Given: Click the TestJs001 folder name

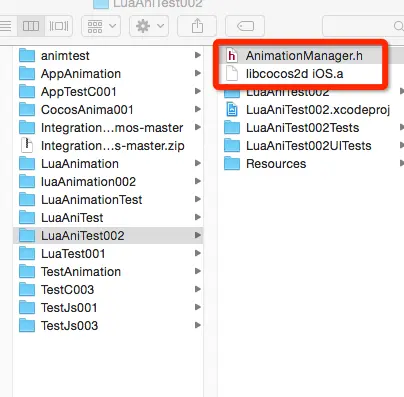Looking at the screenshot, I should pyautogui.click(x=69, y=308).
